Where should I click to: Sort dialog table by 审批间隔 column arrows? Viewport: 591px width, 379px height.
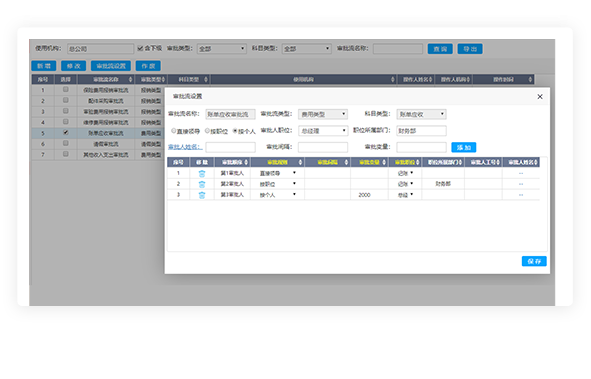point(346,162)
